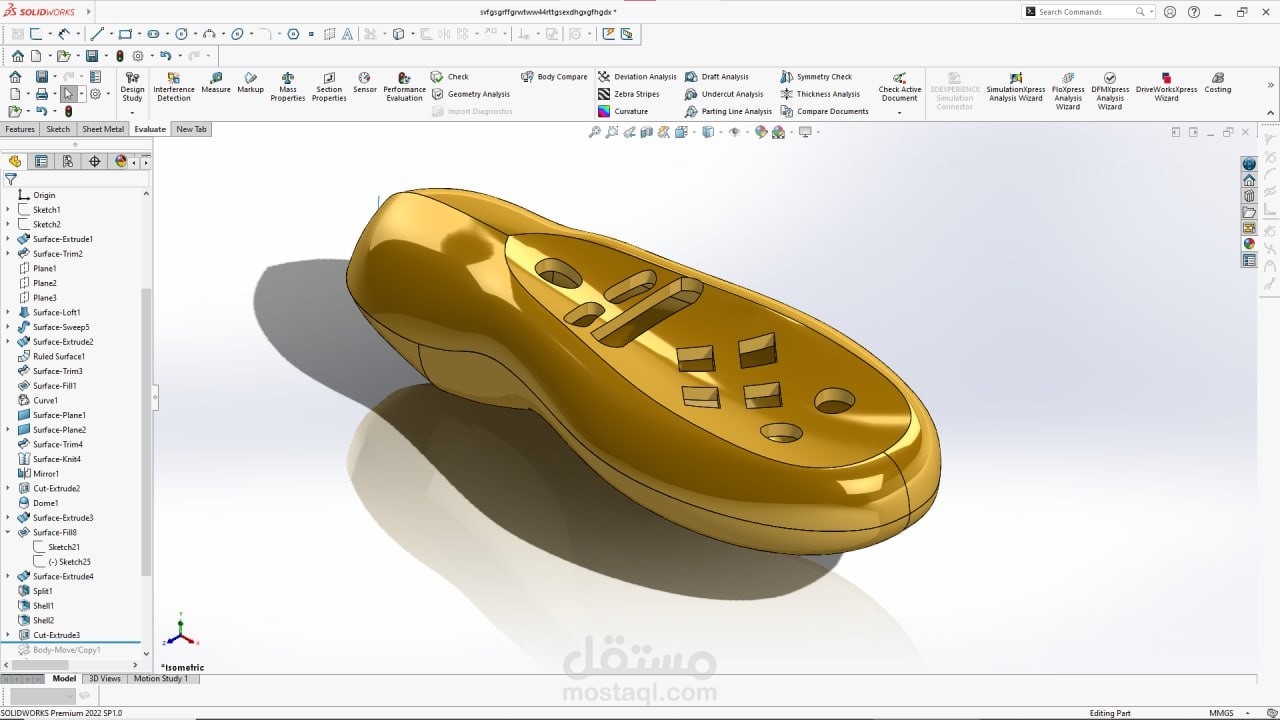Open Performance Evaluation

(404, 87)
